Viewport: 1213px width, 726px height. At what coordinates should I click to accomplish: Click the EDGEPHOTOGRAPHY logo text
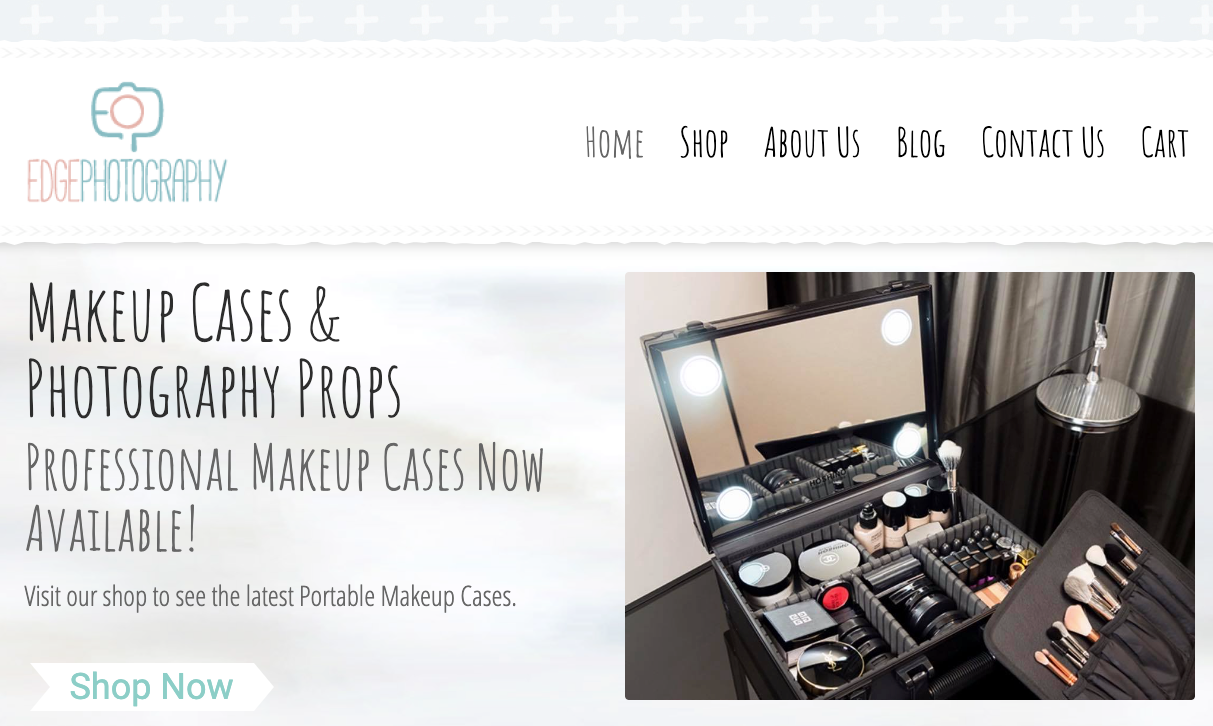click(127, 181)
